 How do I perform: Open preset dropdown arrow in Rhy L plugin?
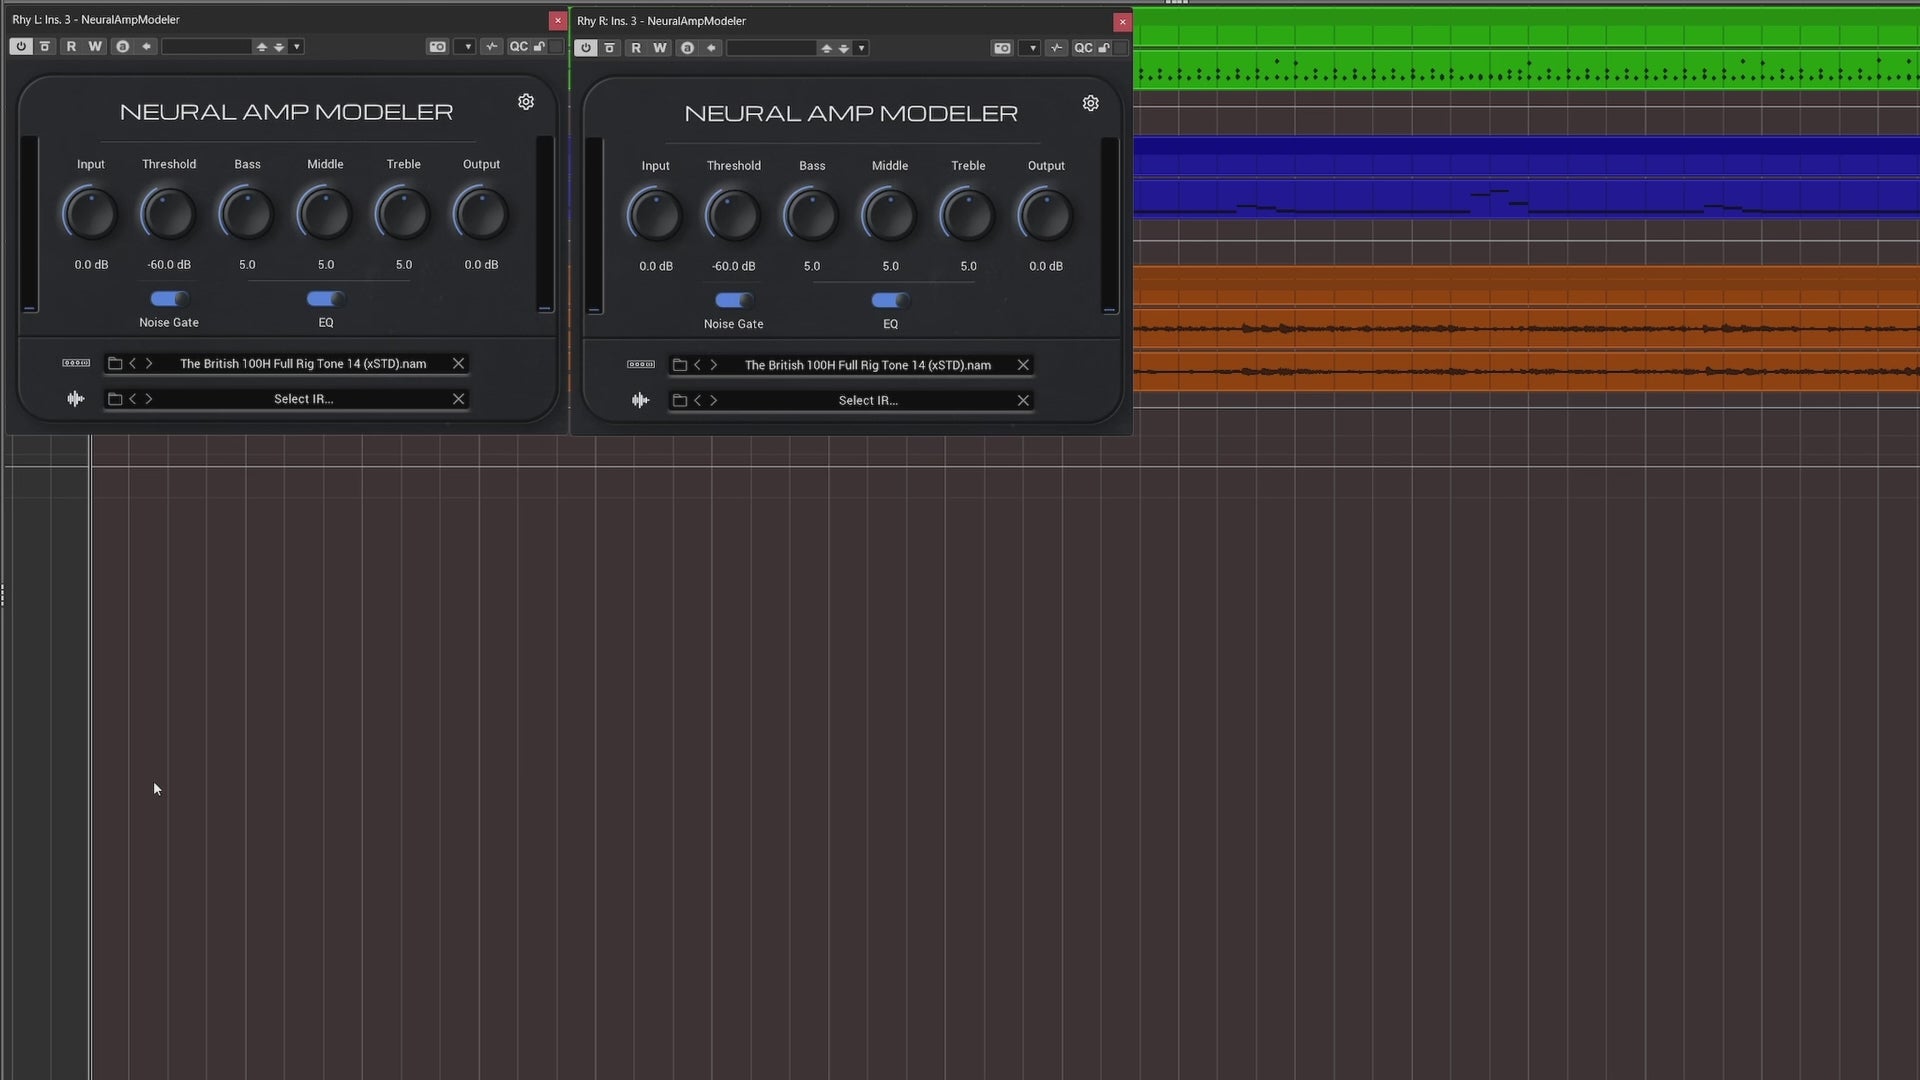point(297,47)
